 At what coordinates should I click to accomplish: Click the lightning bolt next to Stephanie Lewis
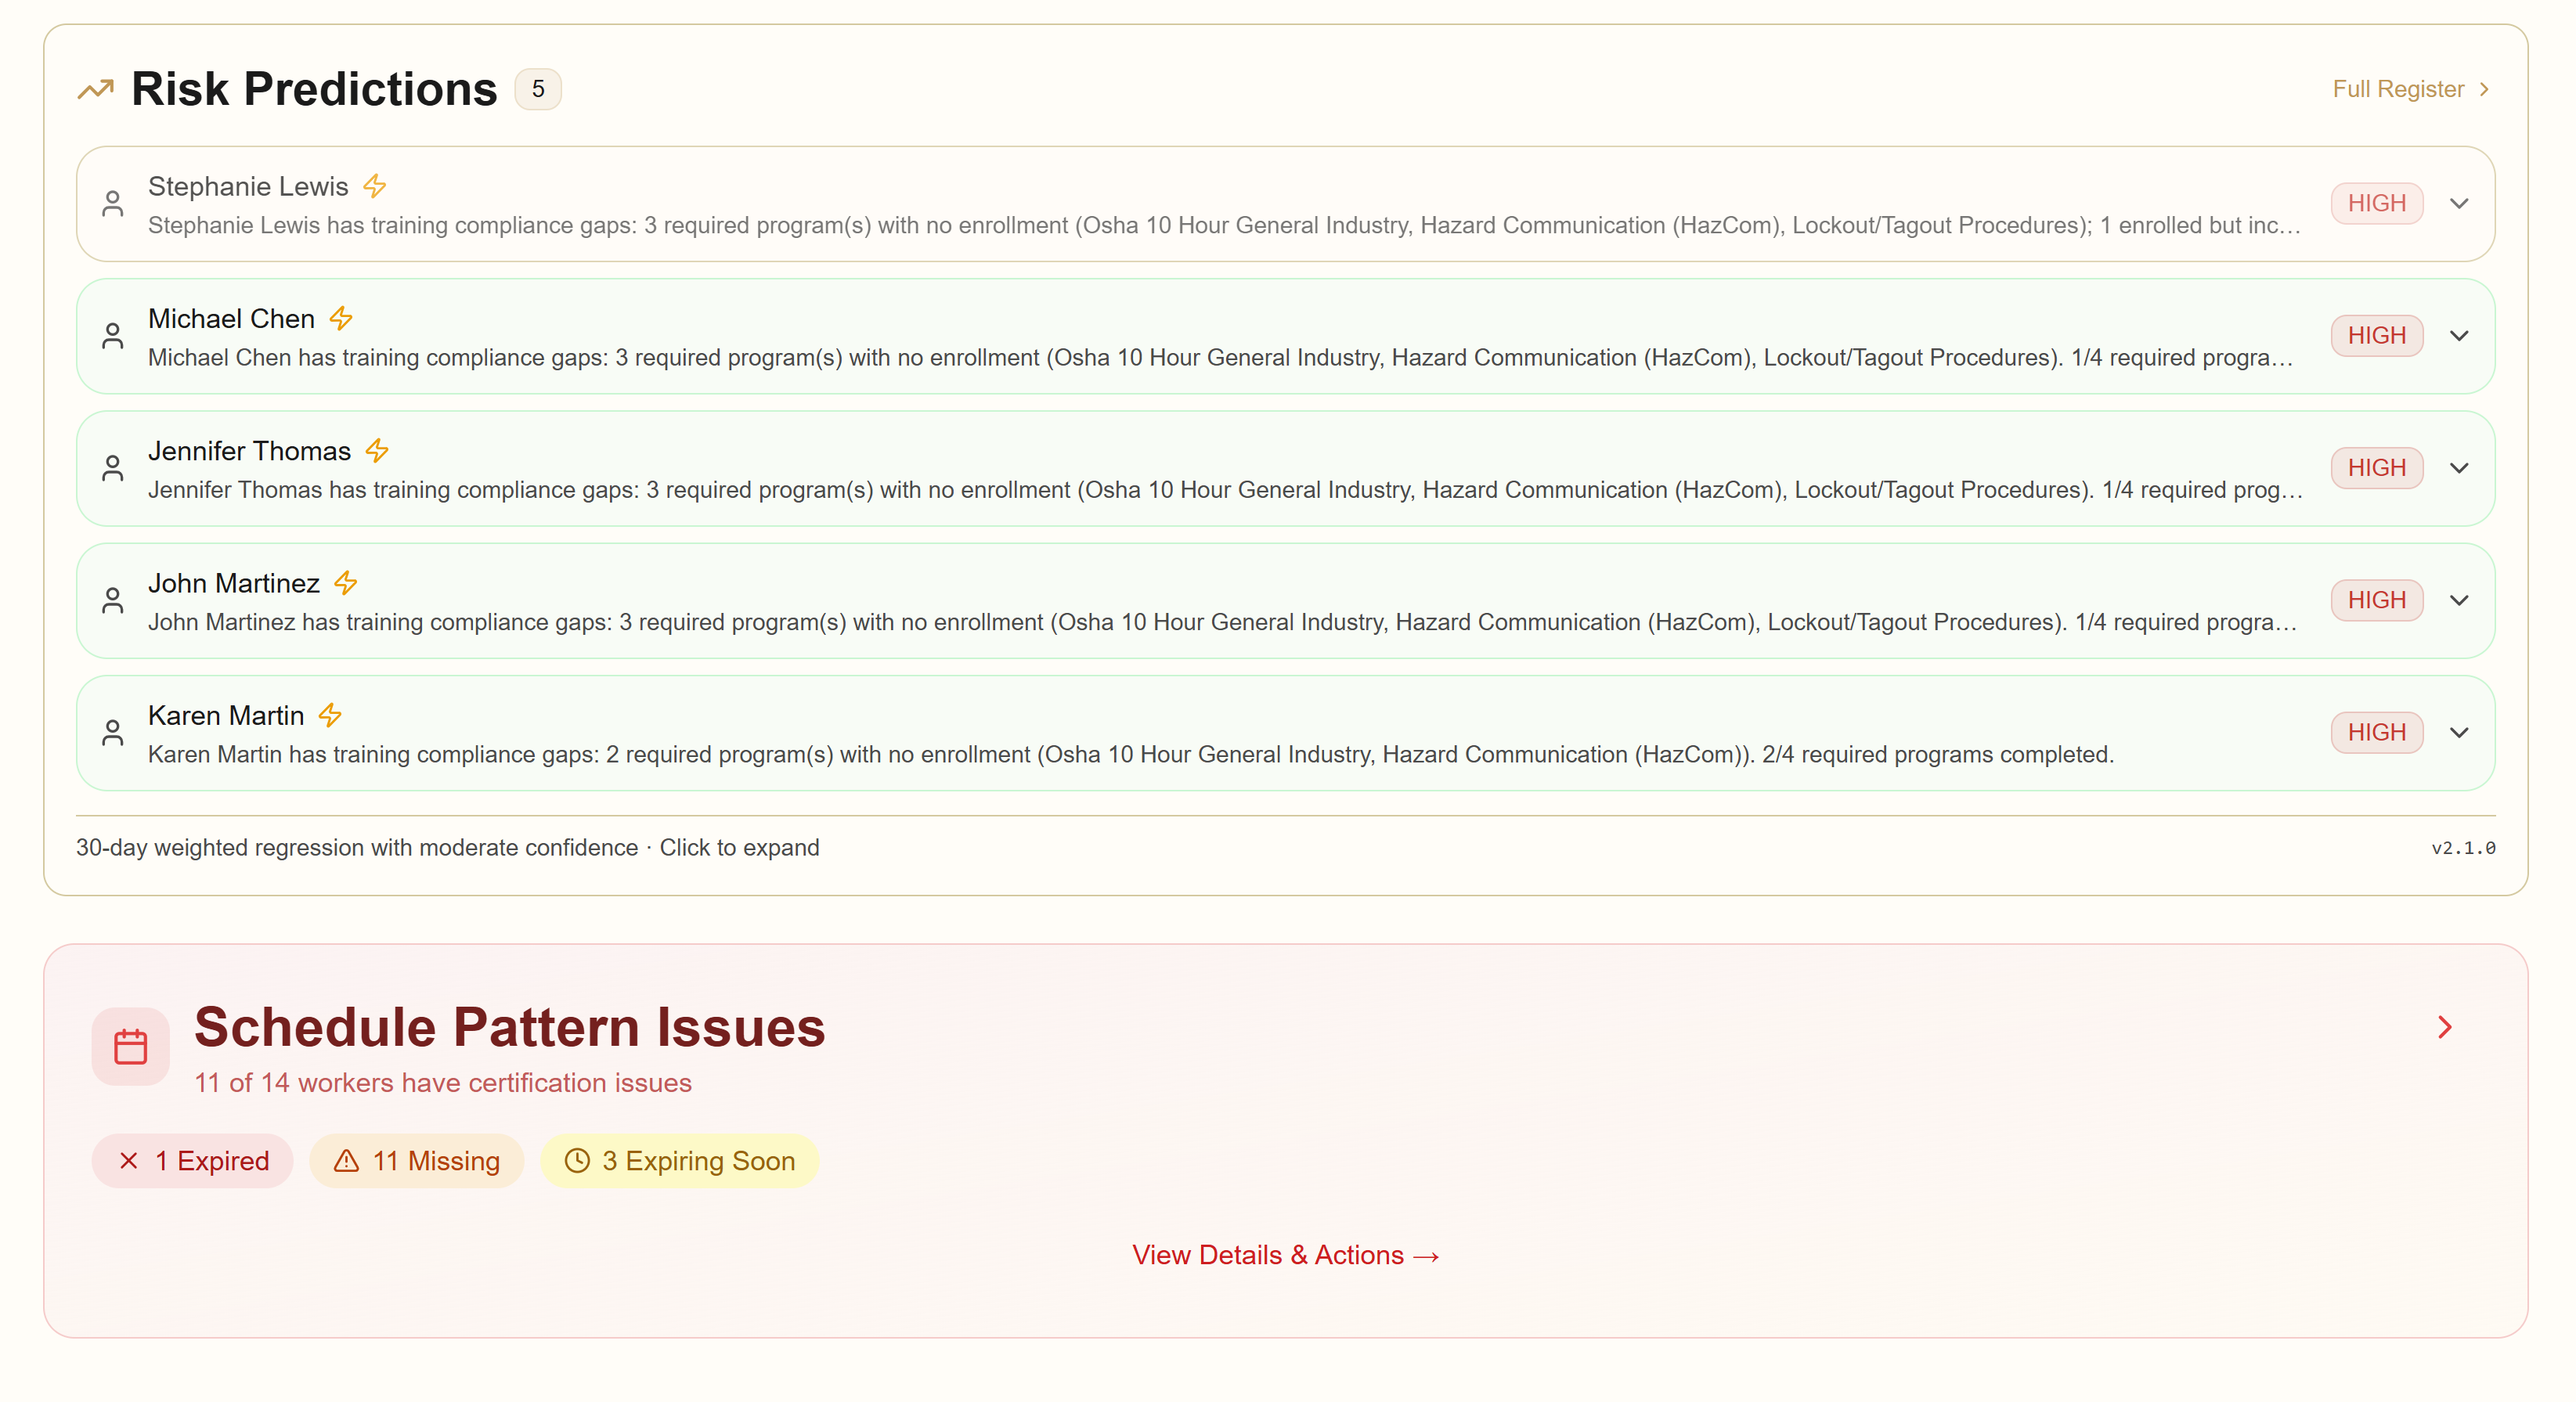point(375,187)
